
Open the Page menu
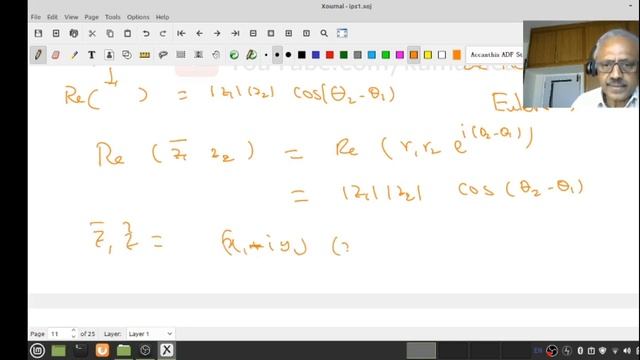91,17
